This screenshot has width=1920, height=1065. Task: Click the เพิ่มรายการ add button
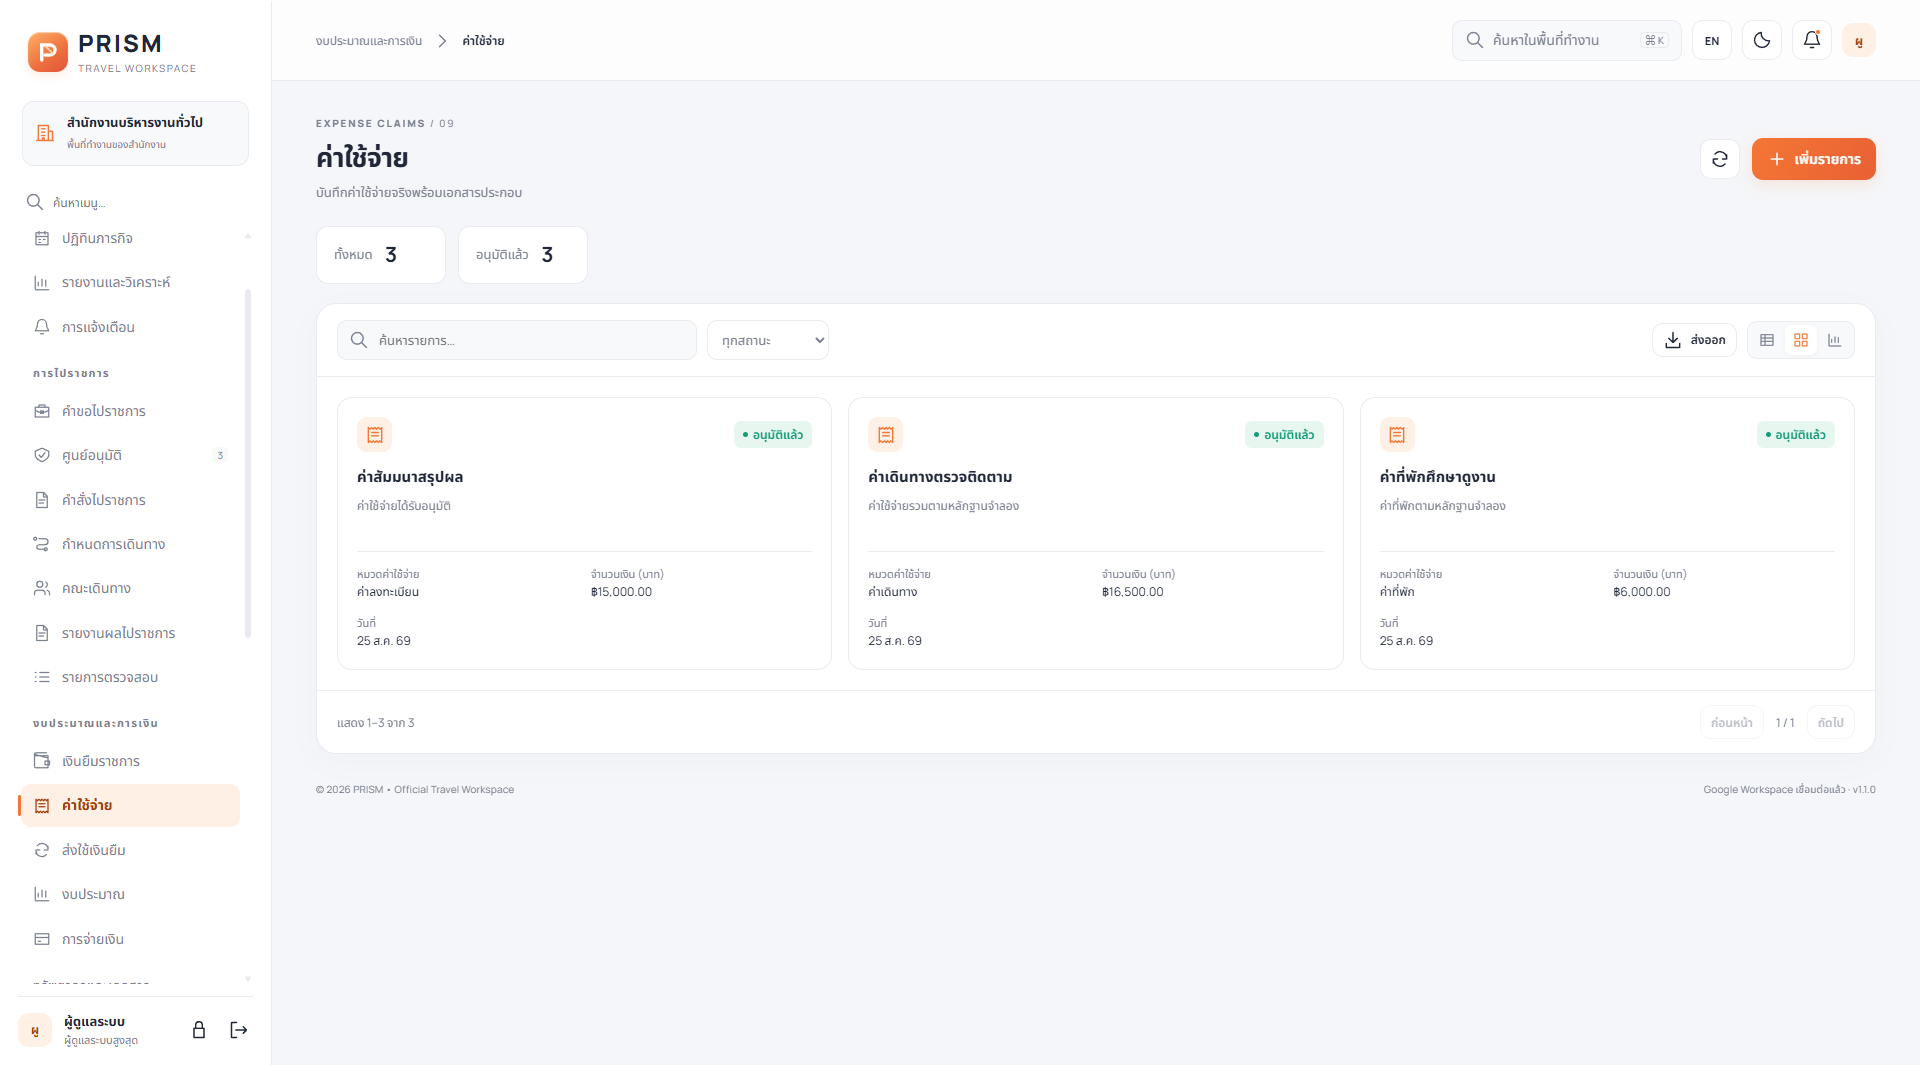pyautogui.click(x=1814, y=159)
